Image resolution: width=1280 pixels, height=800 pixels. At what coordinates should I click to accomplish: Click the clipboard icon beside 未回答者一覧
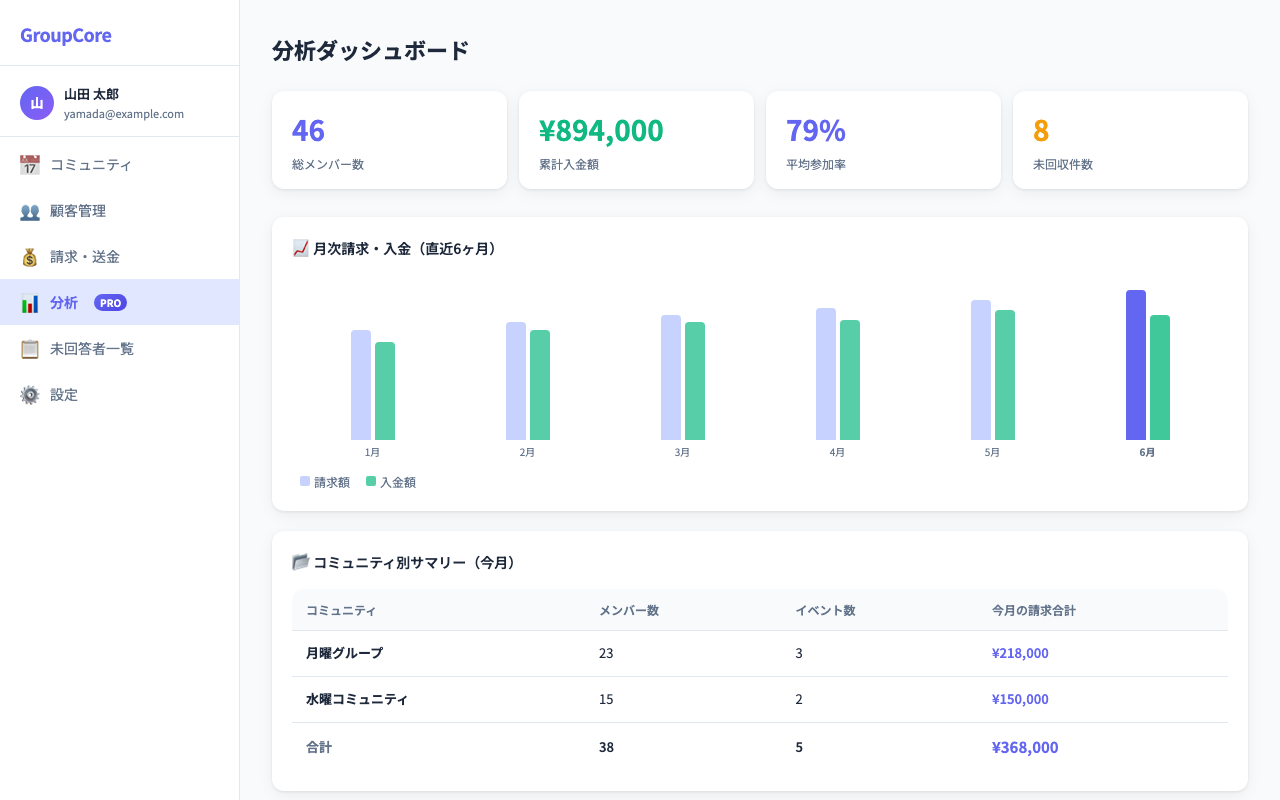[x=30, y=349]
